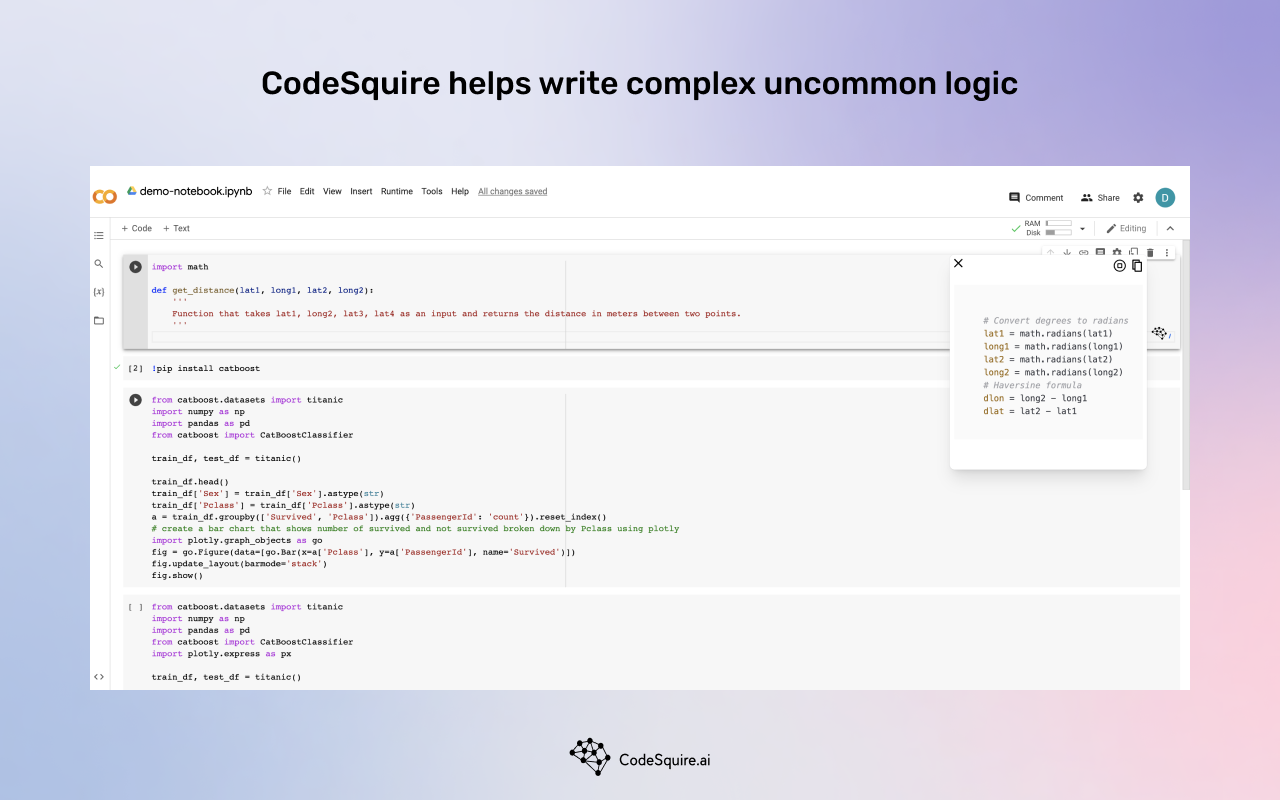Open Colab settings gear icon
1280x800 pixels.
point(1138,198)
